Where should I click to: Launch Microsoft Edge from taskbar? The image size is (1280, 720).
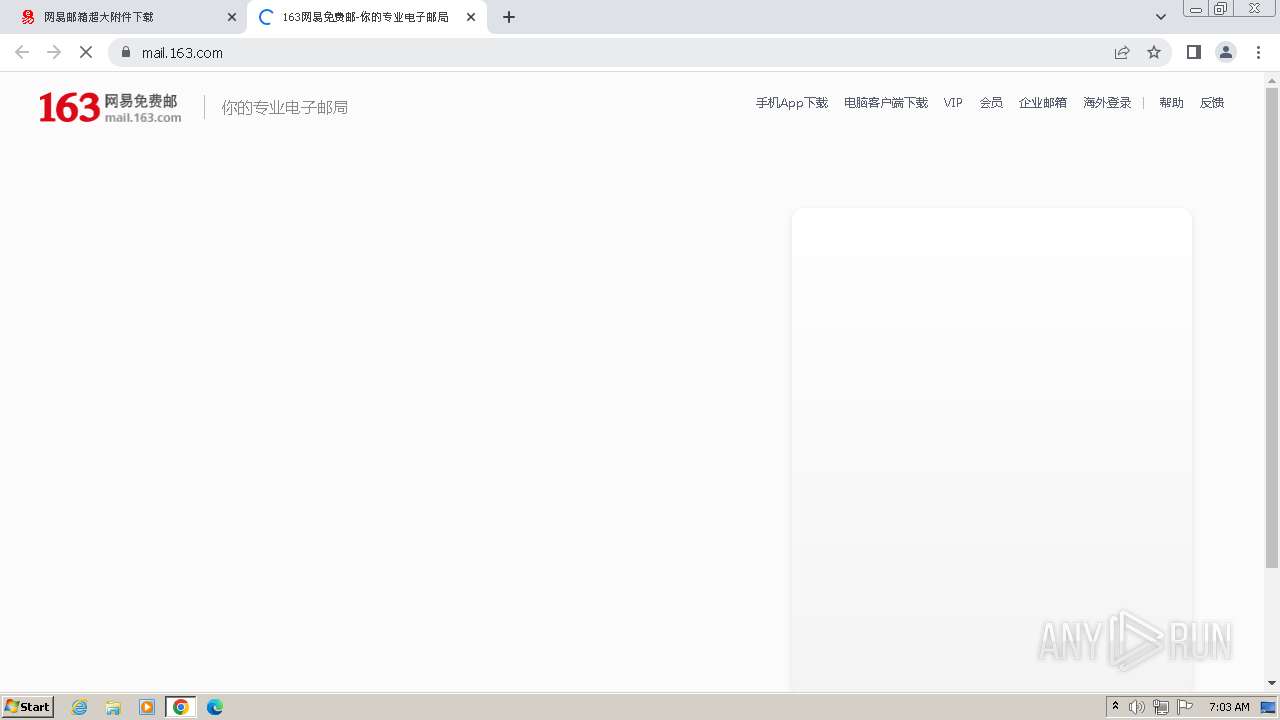[x=215, y=707]
